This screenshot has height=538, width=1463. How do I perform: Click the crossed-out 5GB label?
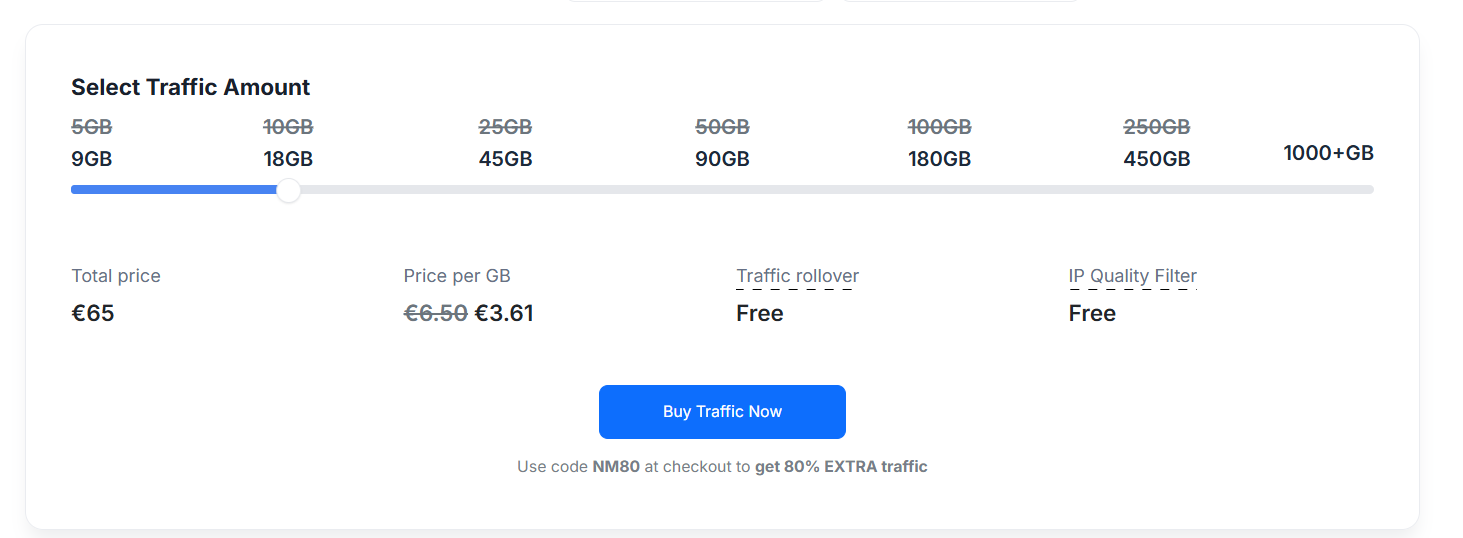coord(91,127)
